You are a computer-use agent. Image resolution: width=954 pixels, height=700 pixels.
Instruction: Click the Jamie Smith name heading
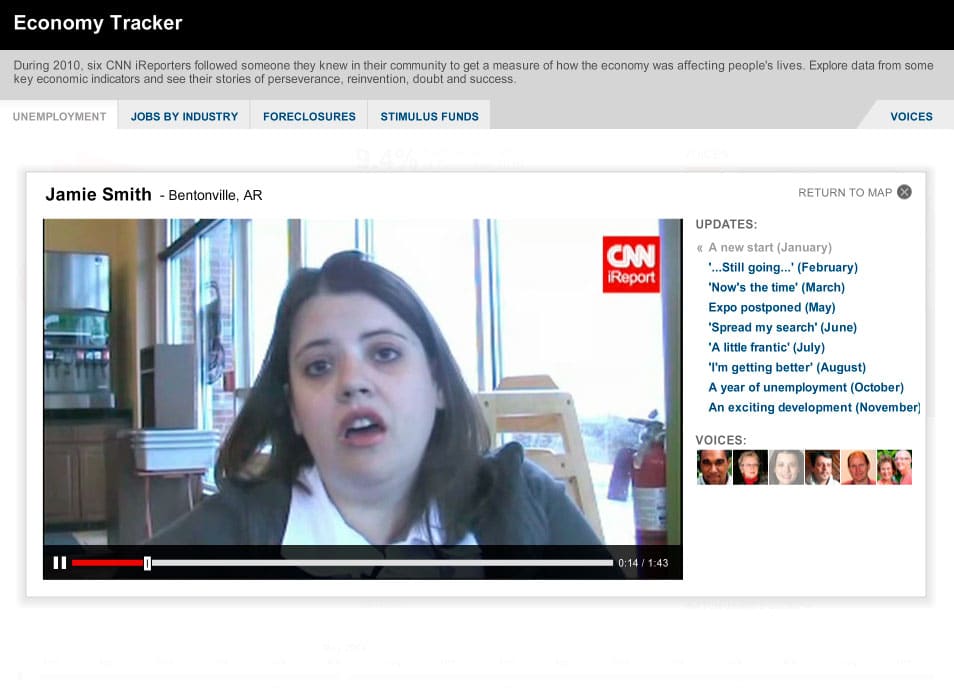coord(99,195)
